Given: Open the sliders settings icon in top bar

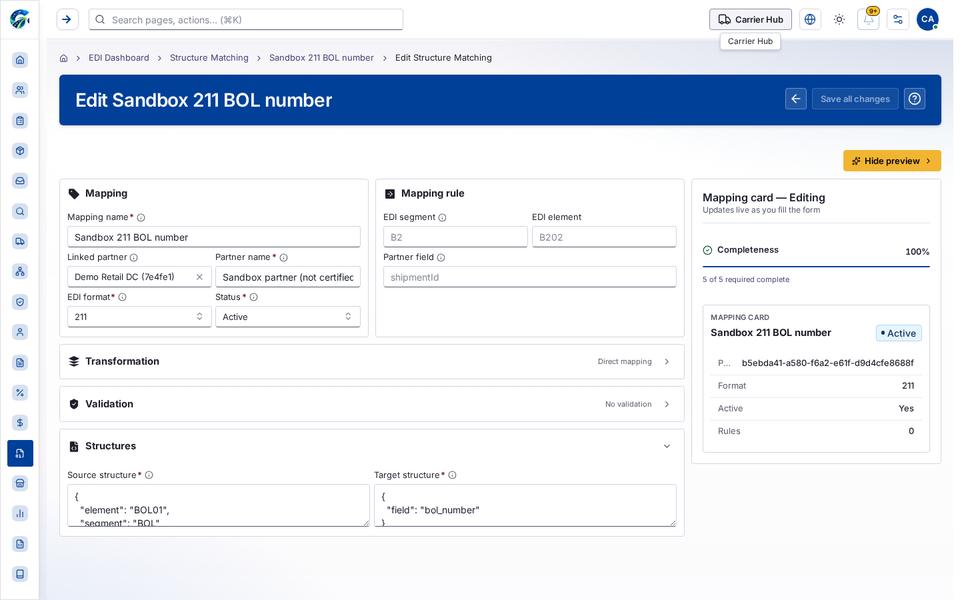Looking at the screenshot, I should [x=898, y=20].
